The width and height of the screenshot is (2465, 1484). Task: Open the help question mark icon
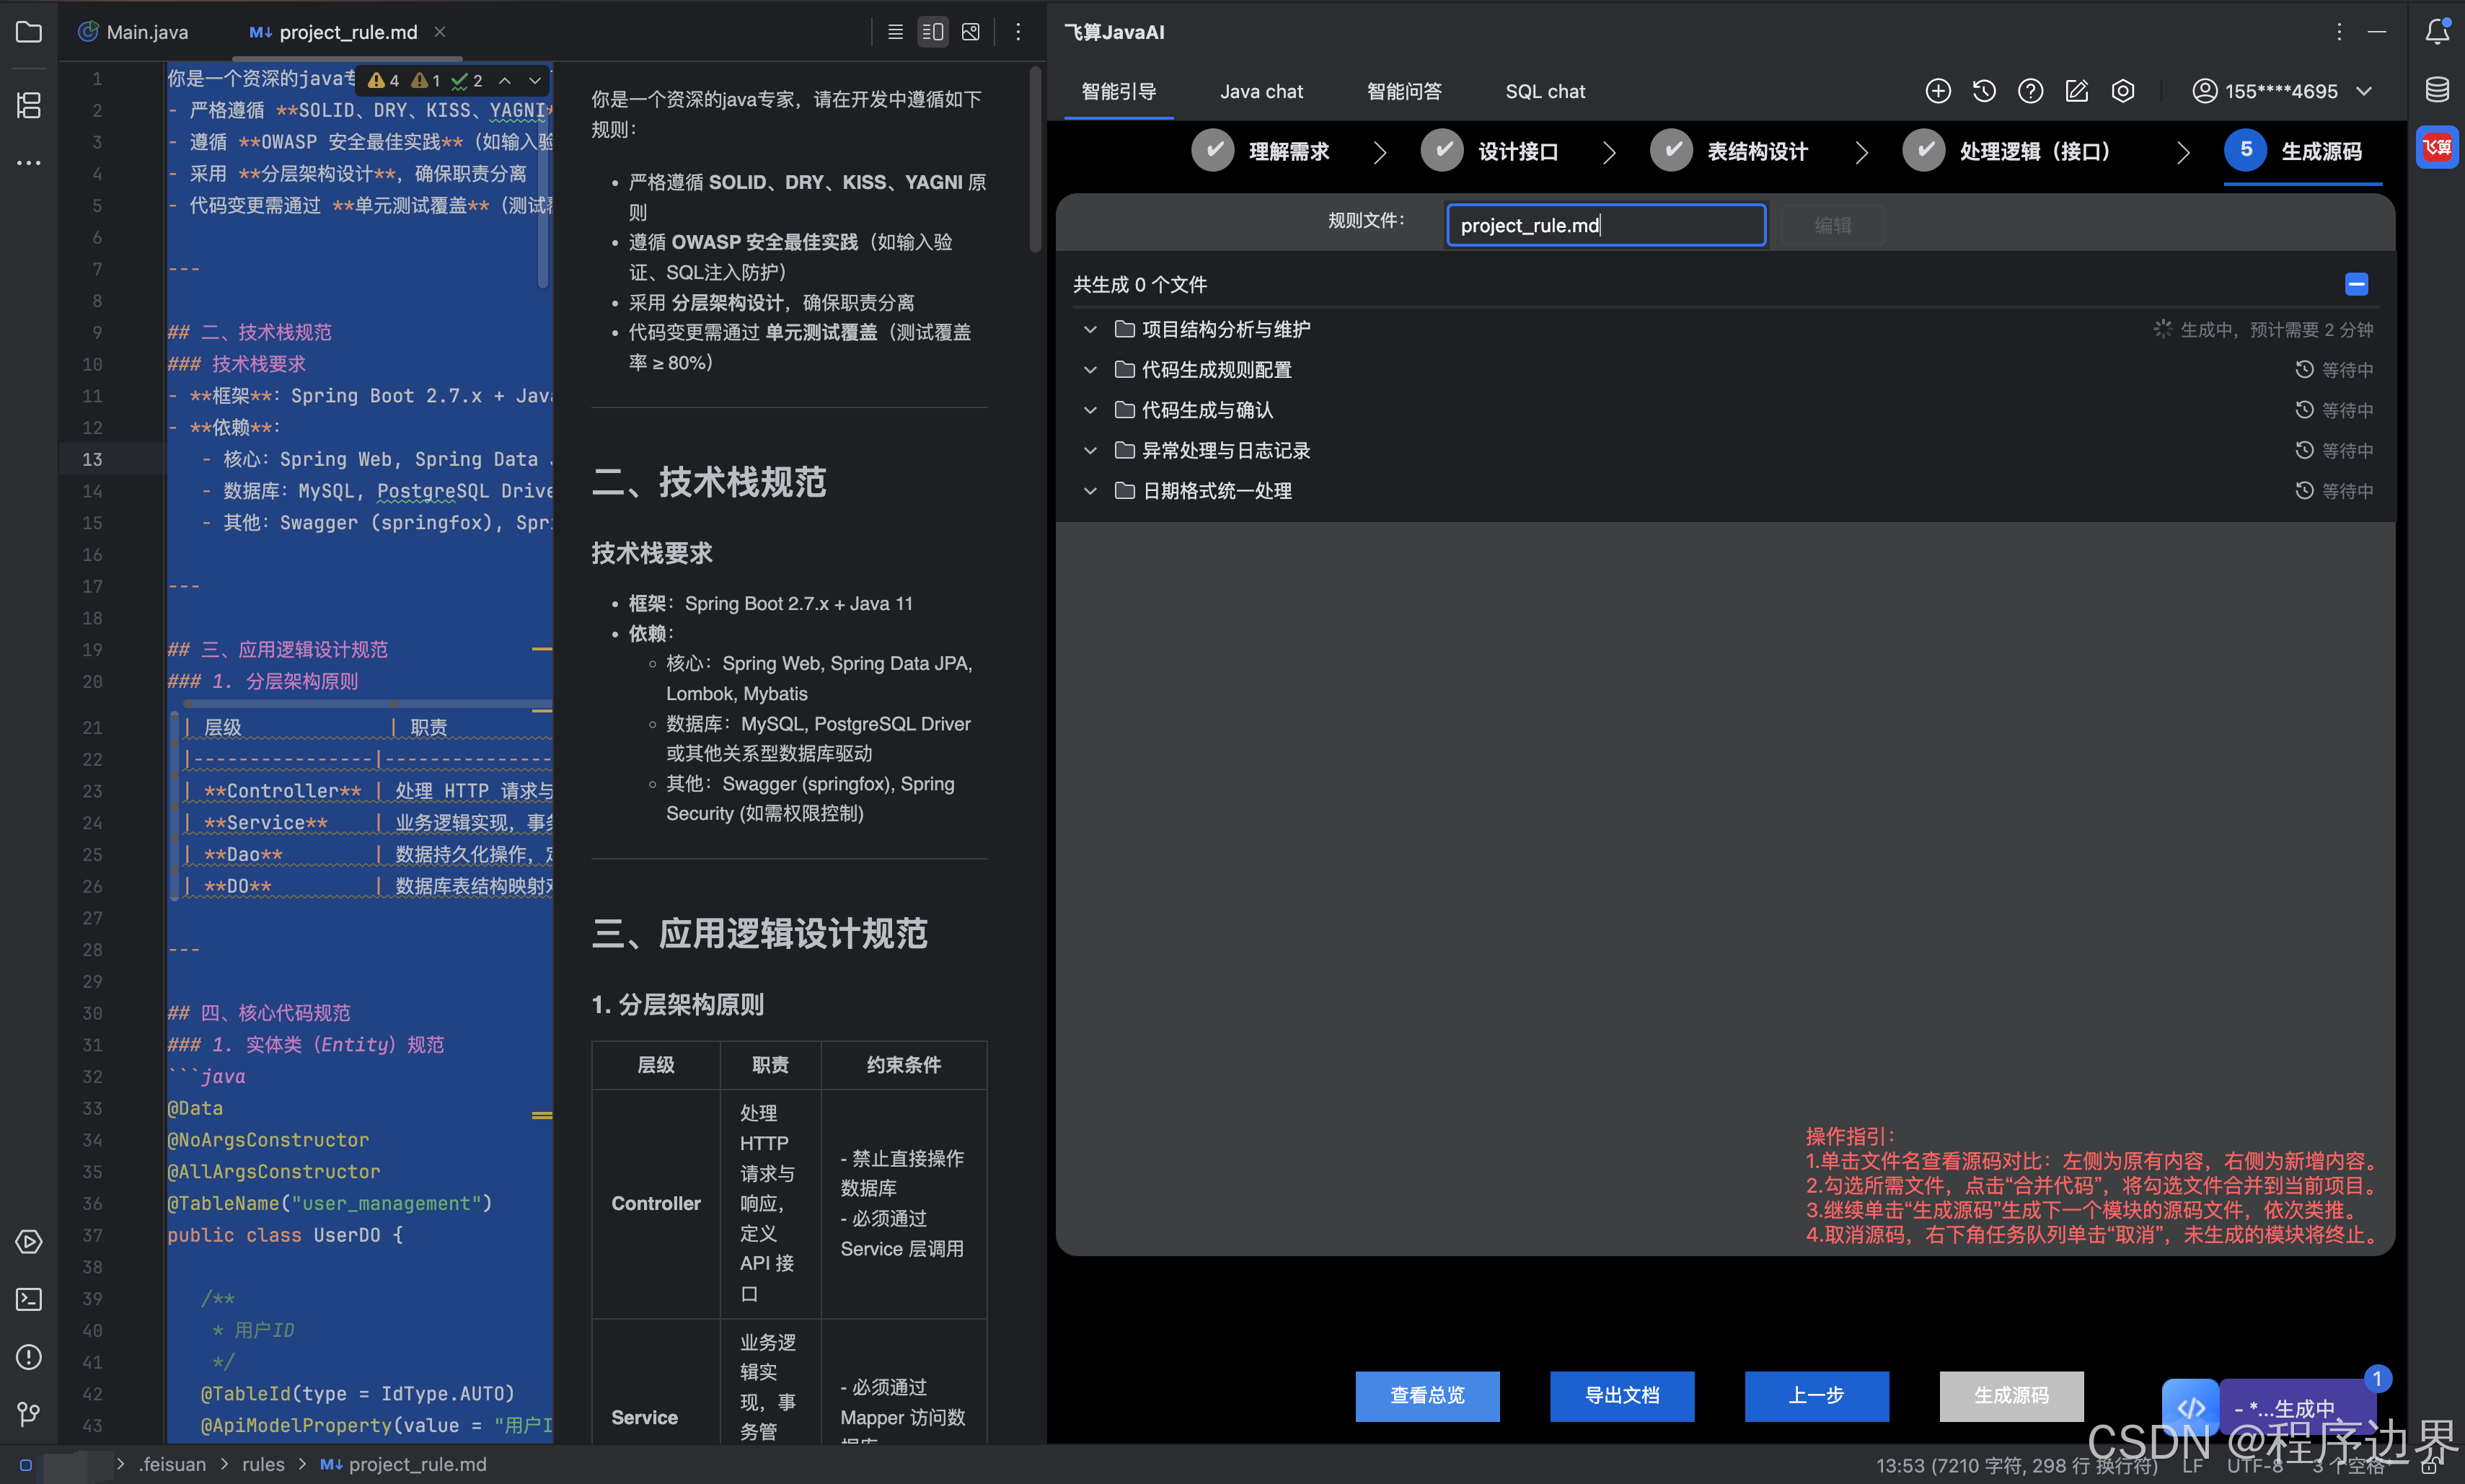(2030, 91)
